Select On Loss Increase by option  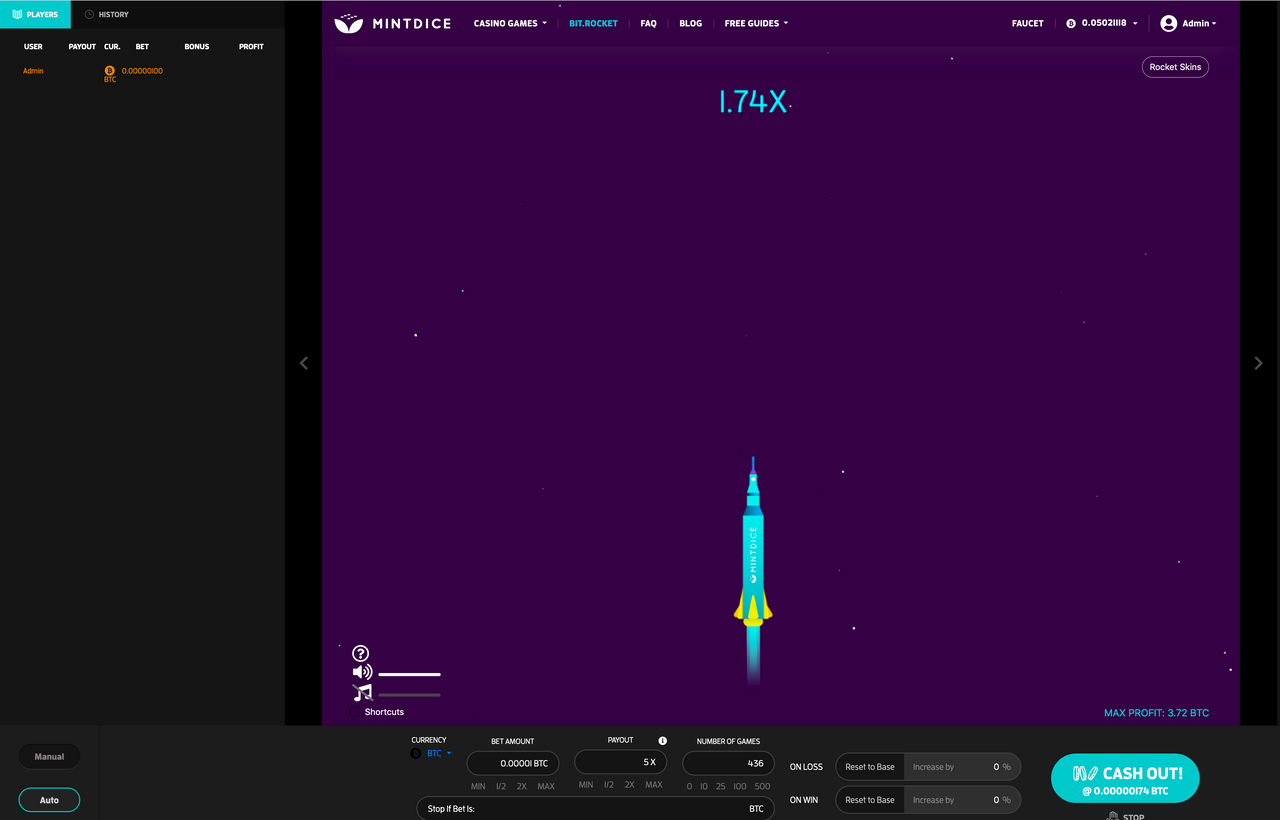point(933,767)
